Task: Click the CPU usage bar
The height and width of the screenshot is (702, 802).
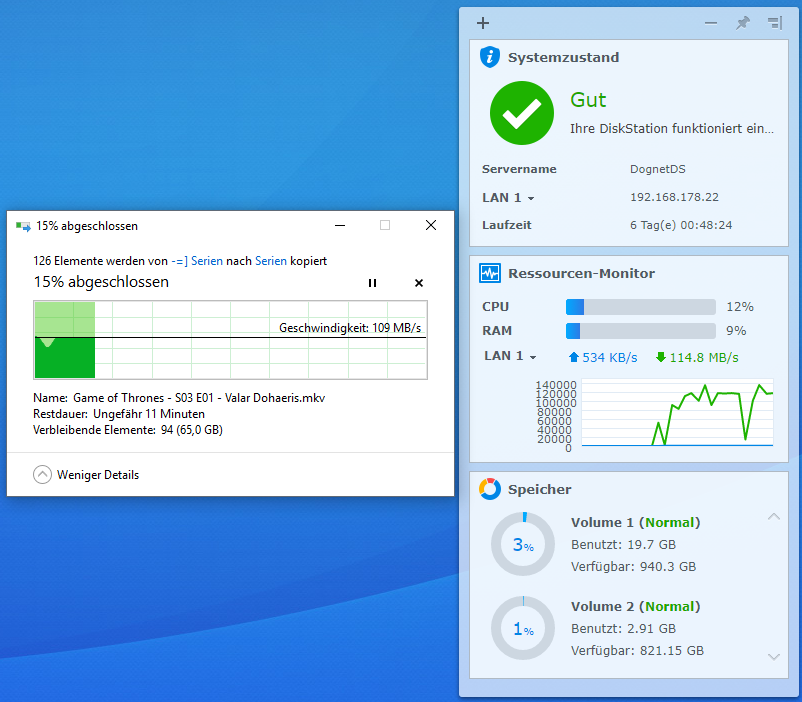Action: pyautogui.click(x=640, y=307)
